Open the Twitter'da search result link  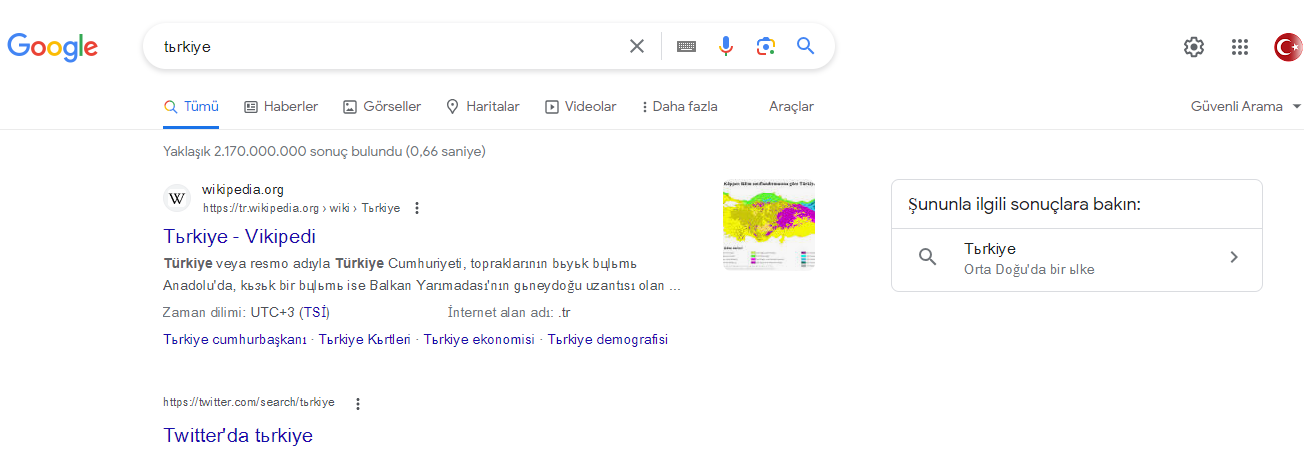point(238,436)
